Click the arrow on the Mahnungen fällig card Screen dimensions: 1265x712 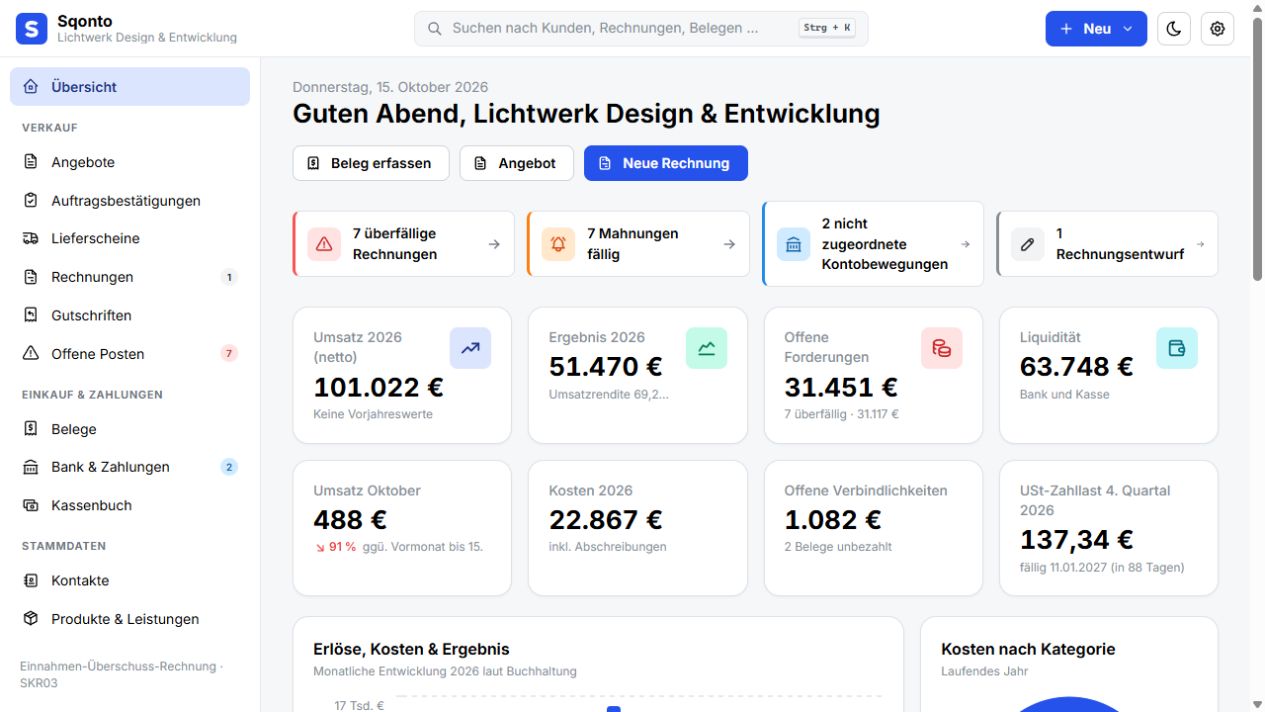coord(729,244)
